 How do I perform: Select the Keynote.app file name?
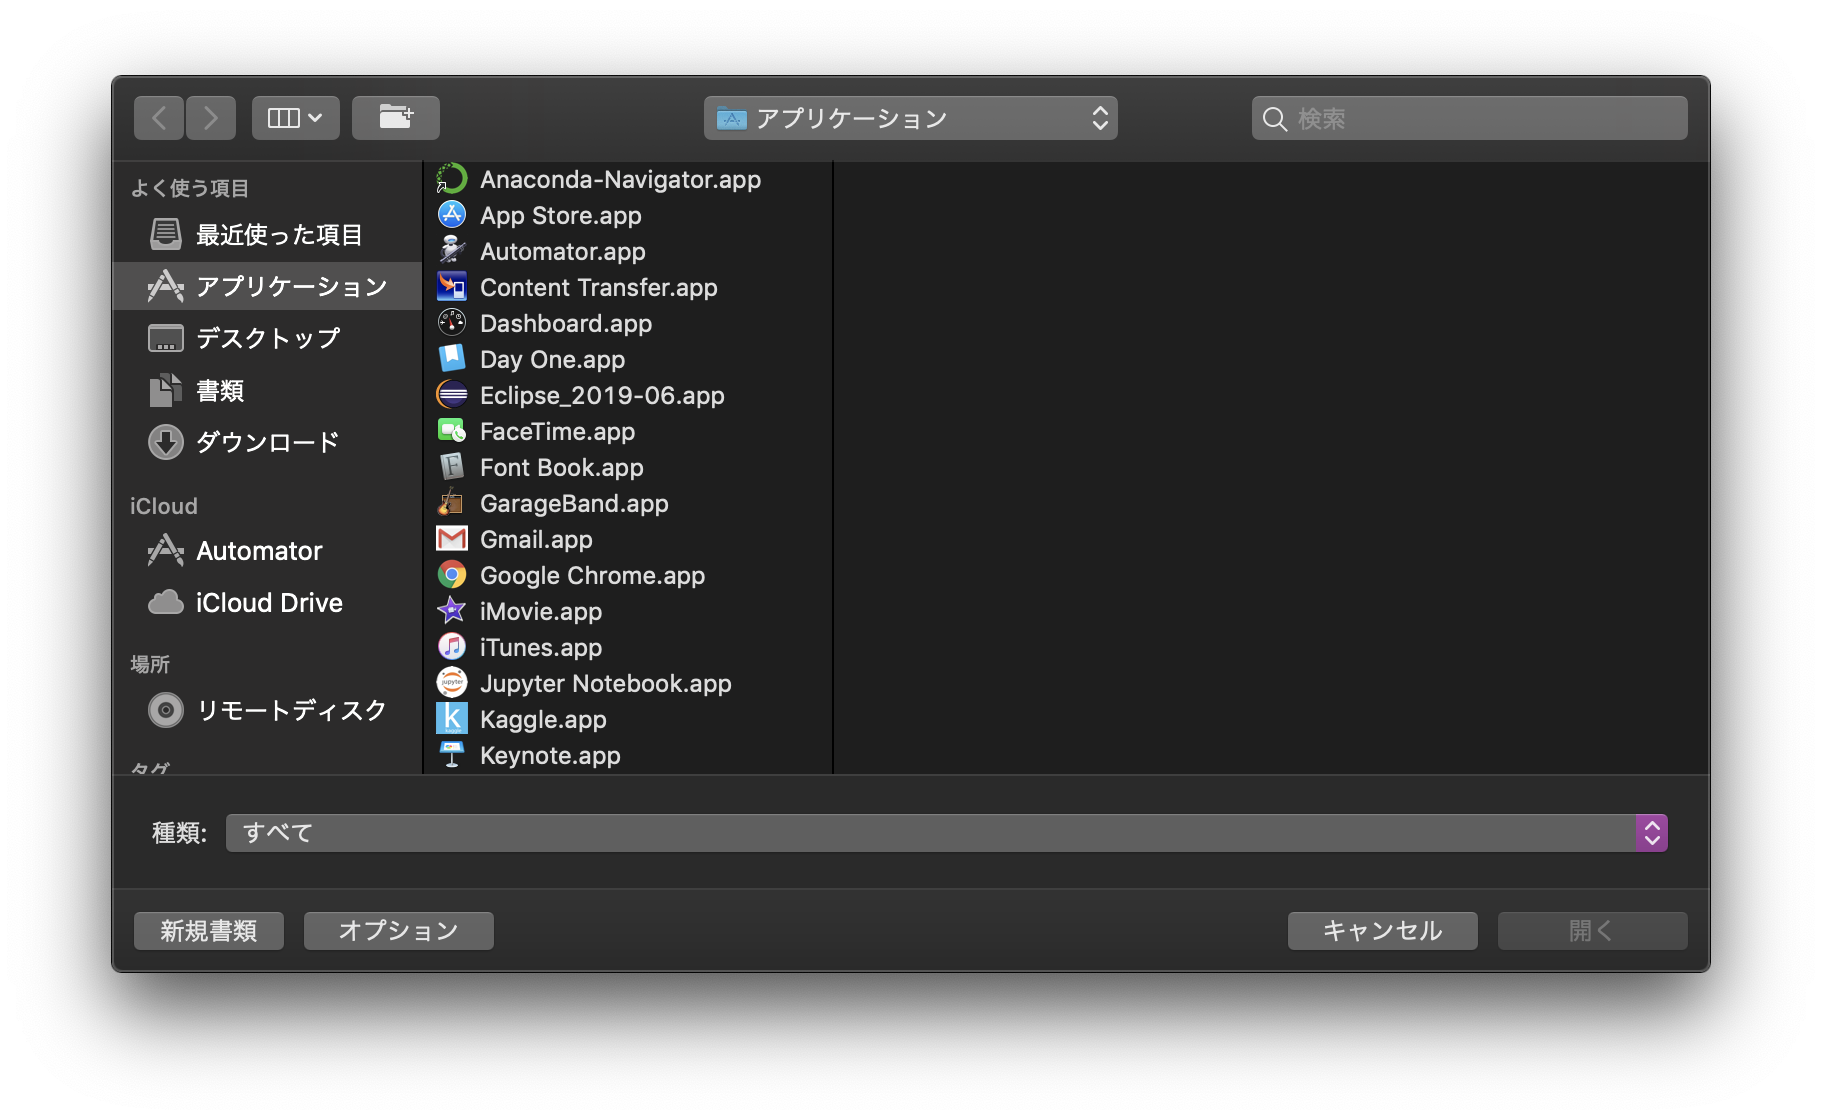[x=551, y=755]
